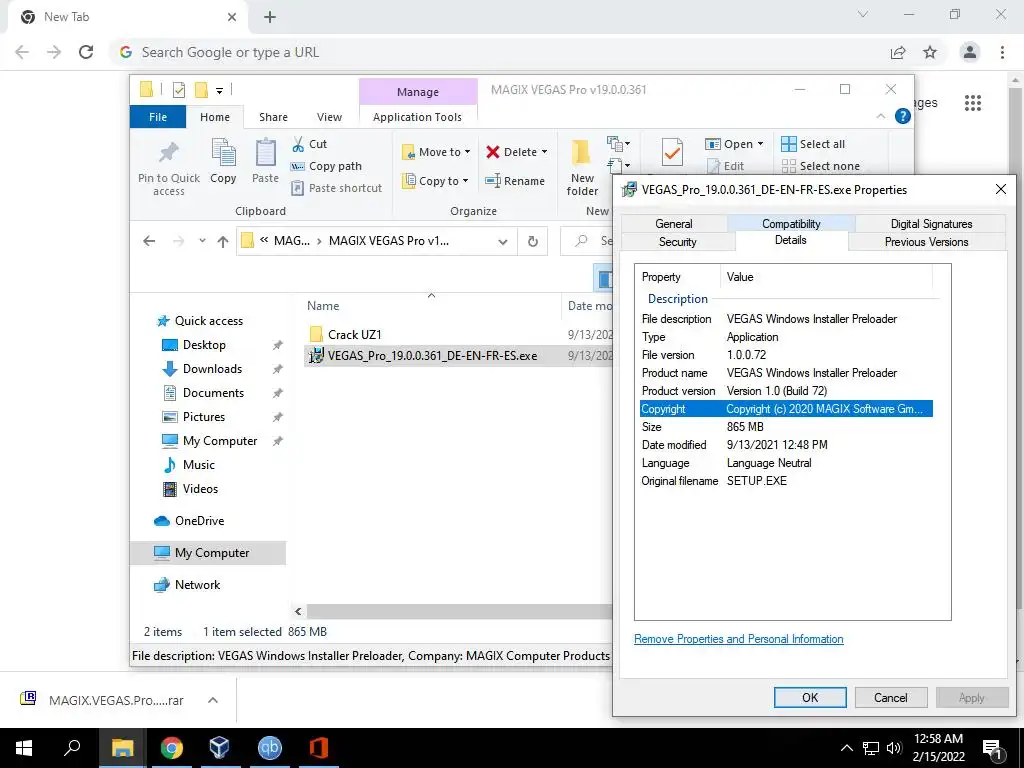Screen dimensions: 1024x768
Task: Click the Explorer help question icon
Action: click(x=903, y=116)
